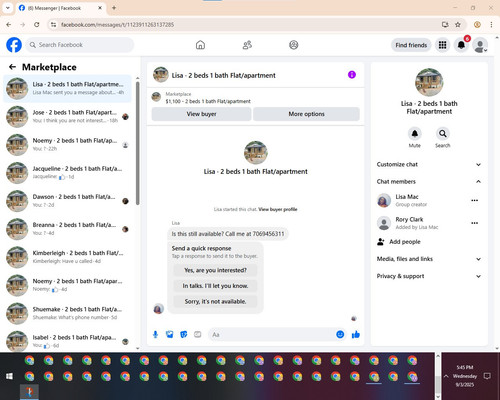Open the emoji picker in message box
The height and width of the screenshot is (400, 500).
click(x=340, y=334)
